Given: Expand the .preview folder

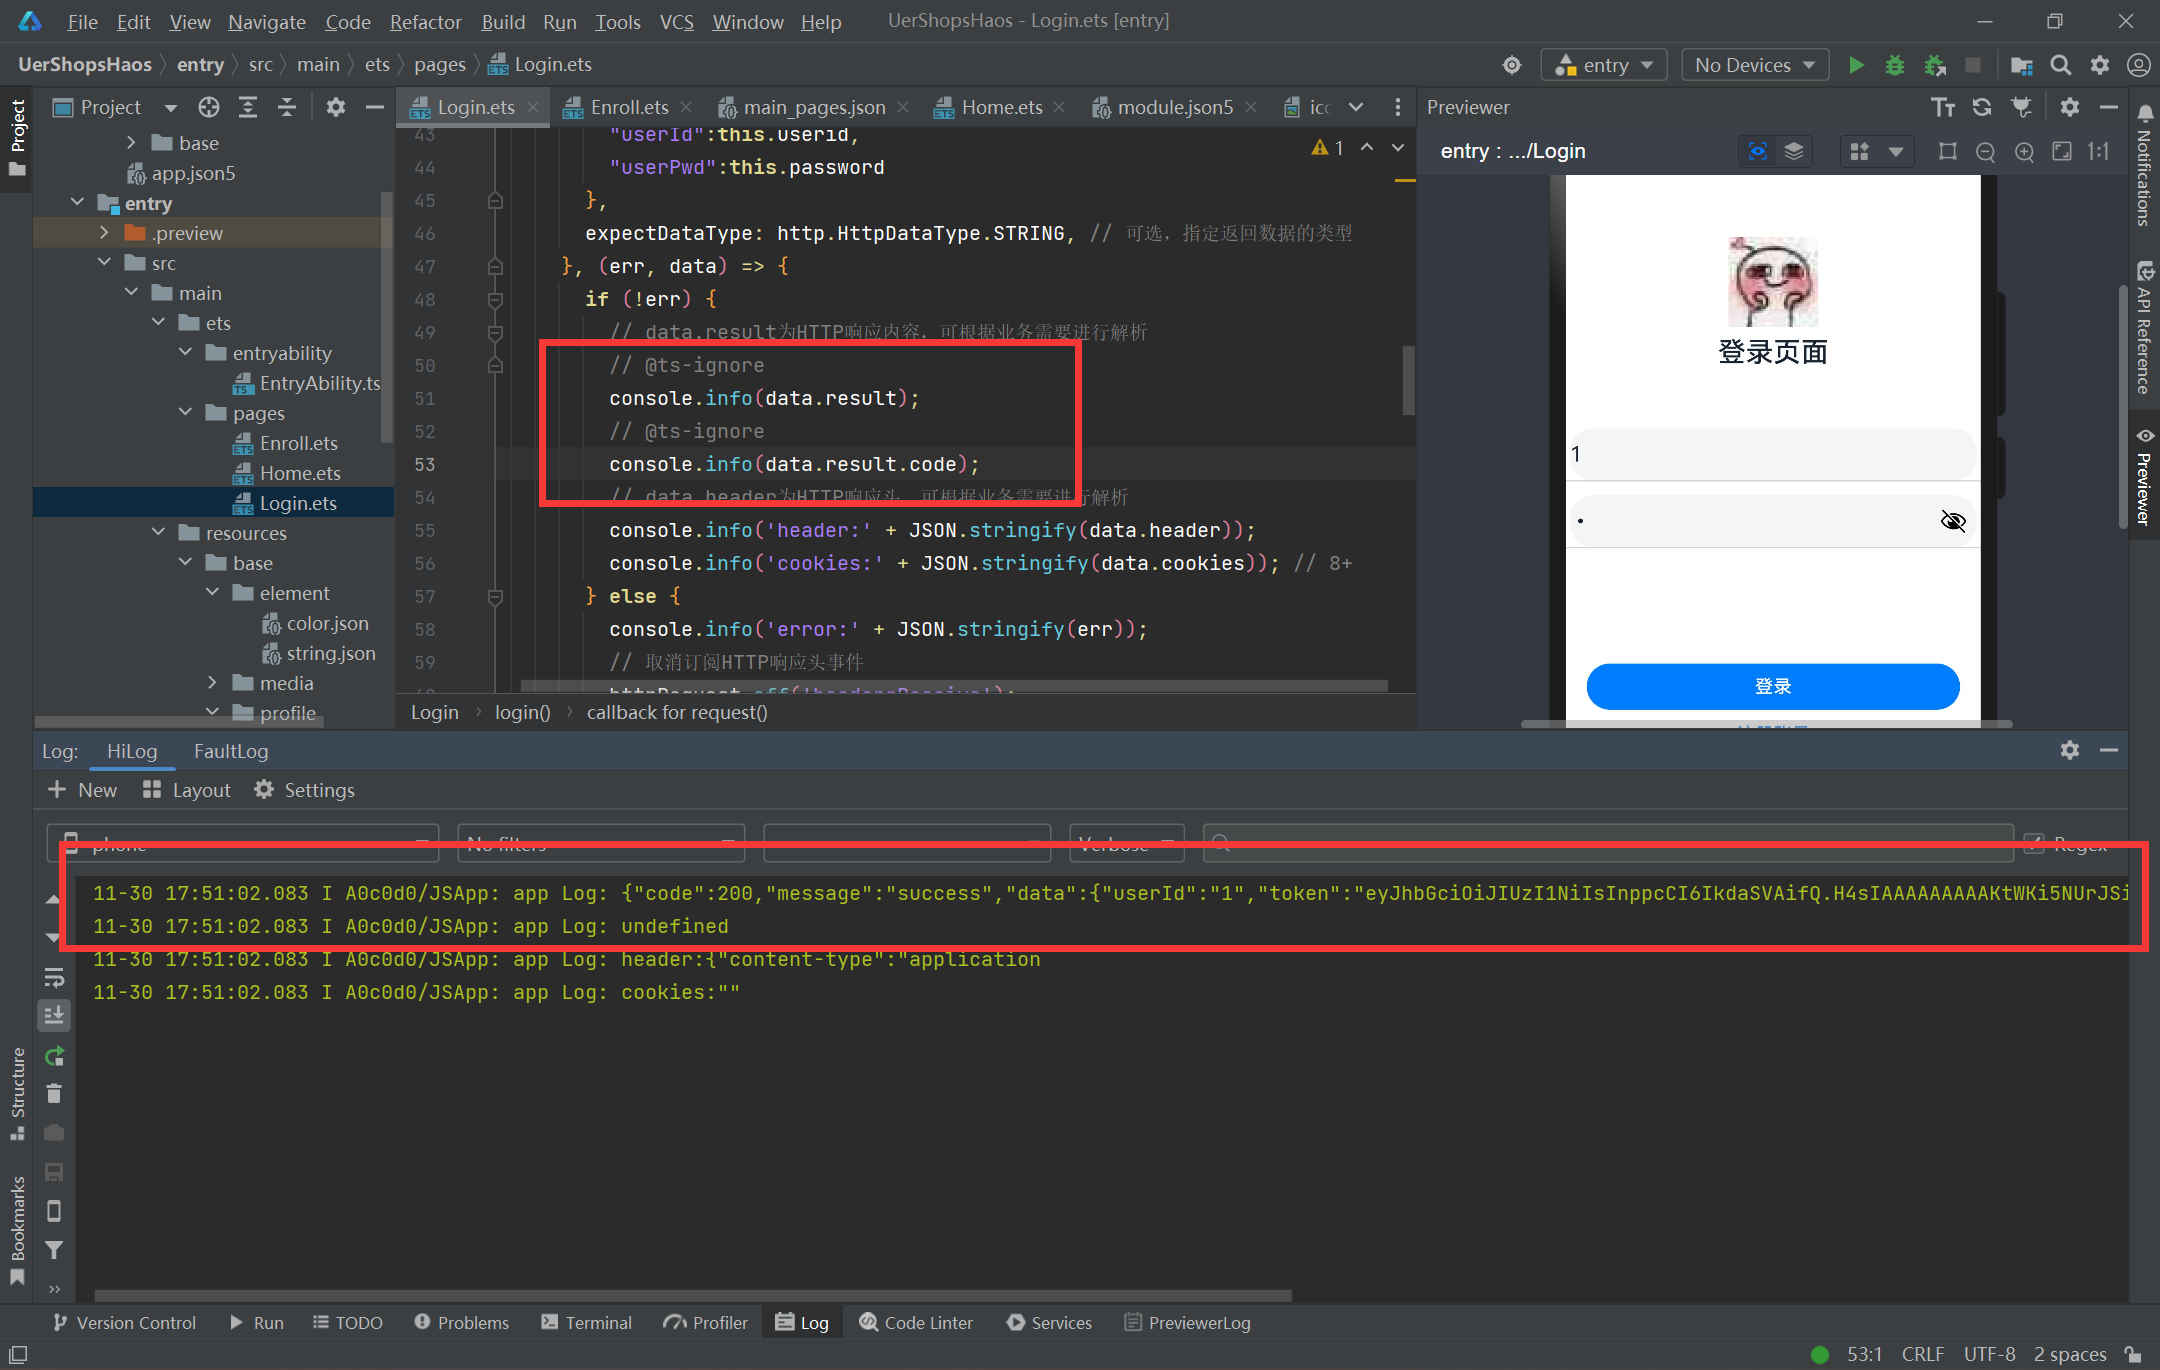Looking at the screenshot, I should (x=104, y=233).
